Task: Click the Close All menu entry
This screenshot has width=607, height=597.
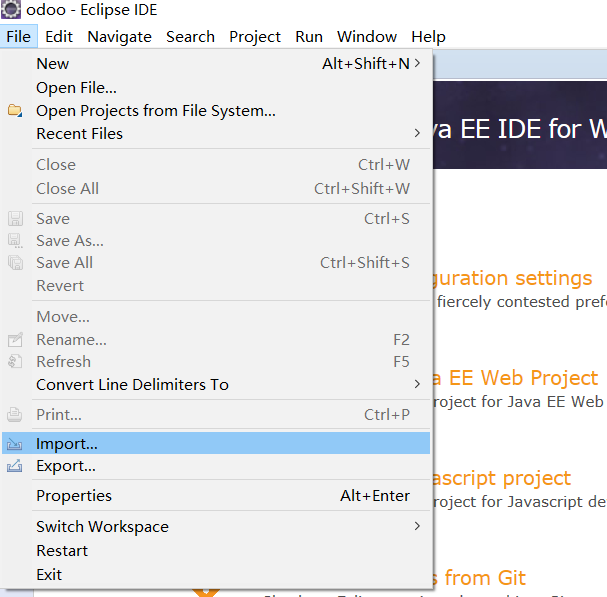Action: [216, 189]
